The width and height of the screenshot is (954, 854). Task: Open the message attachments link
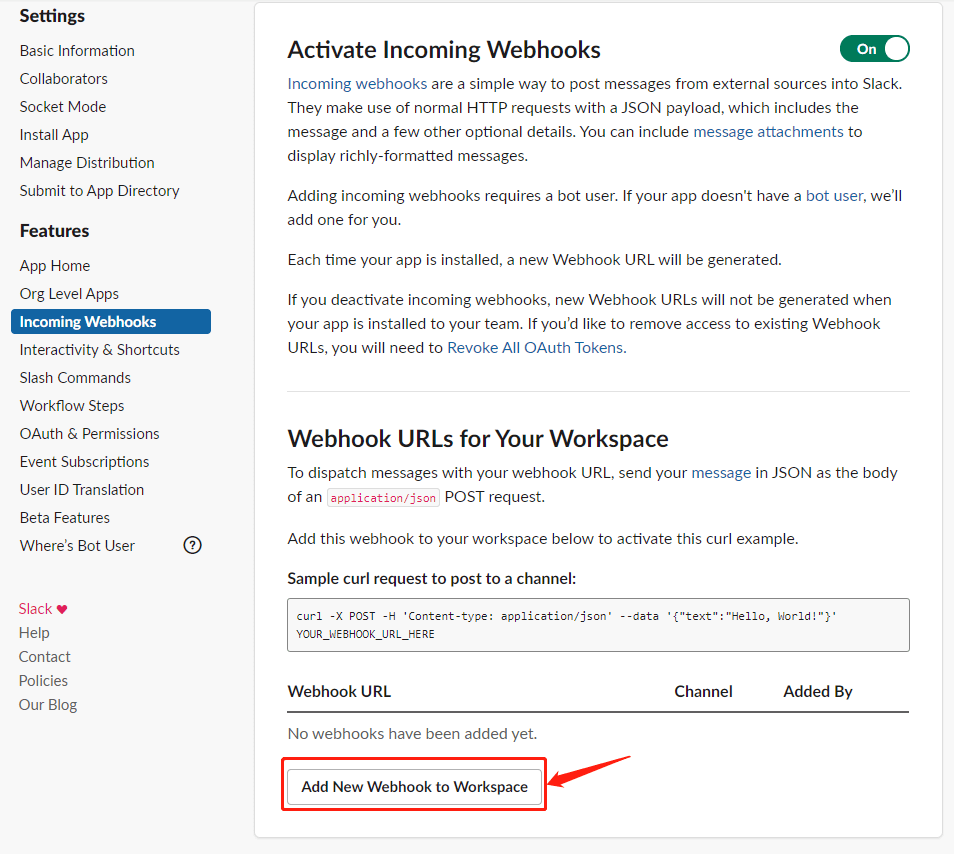coord(768,132)
